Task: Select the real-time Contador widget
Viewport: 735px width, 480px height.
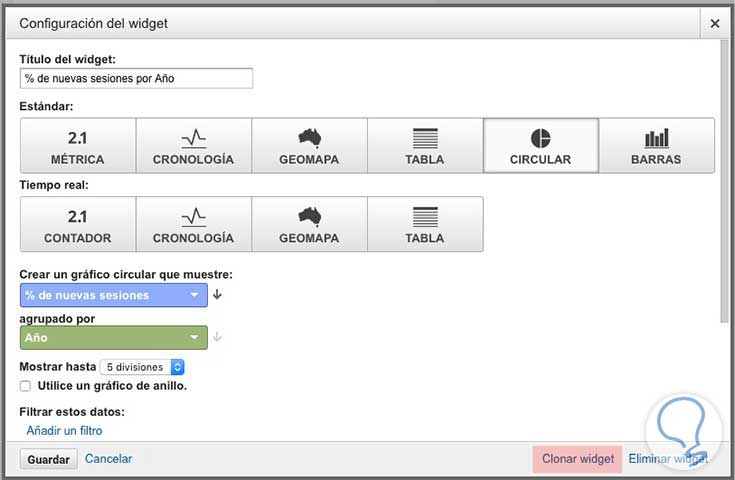Action: [77, 224]
